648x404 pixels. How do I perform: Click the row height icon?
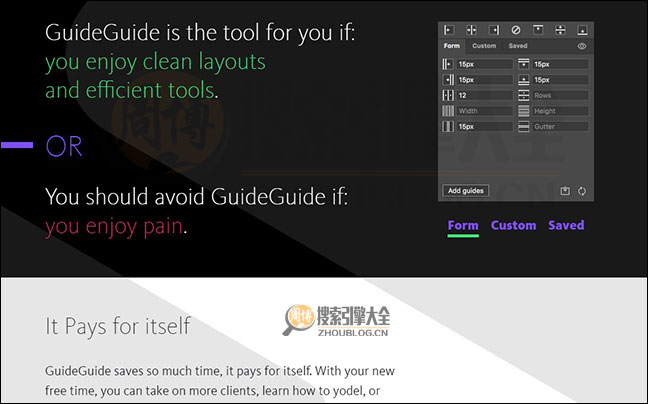coord(524,111)
